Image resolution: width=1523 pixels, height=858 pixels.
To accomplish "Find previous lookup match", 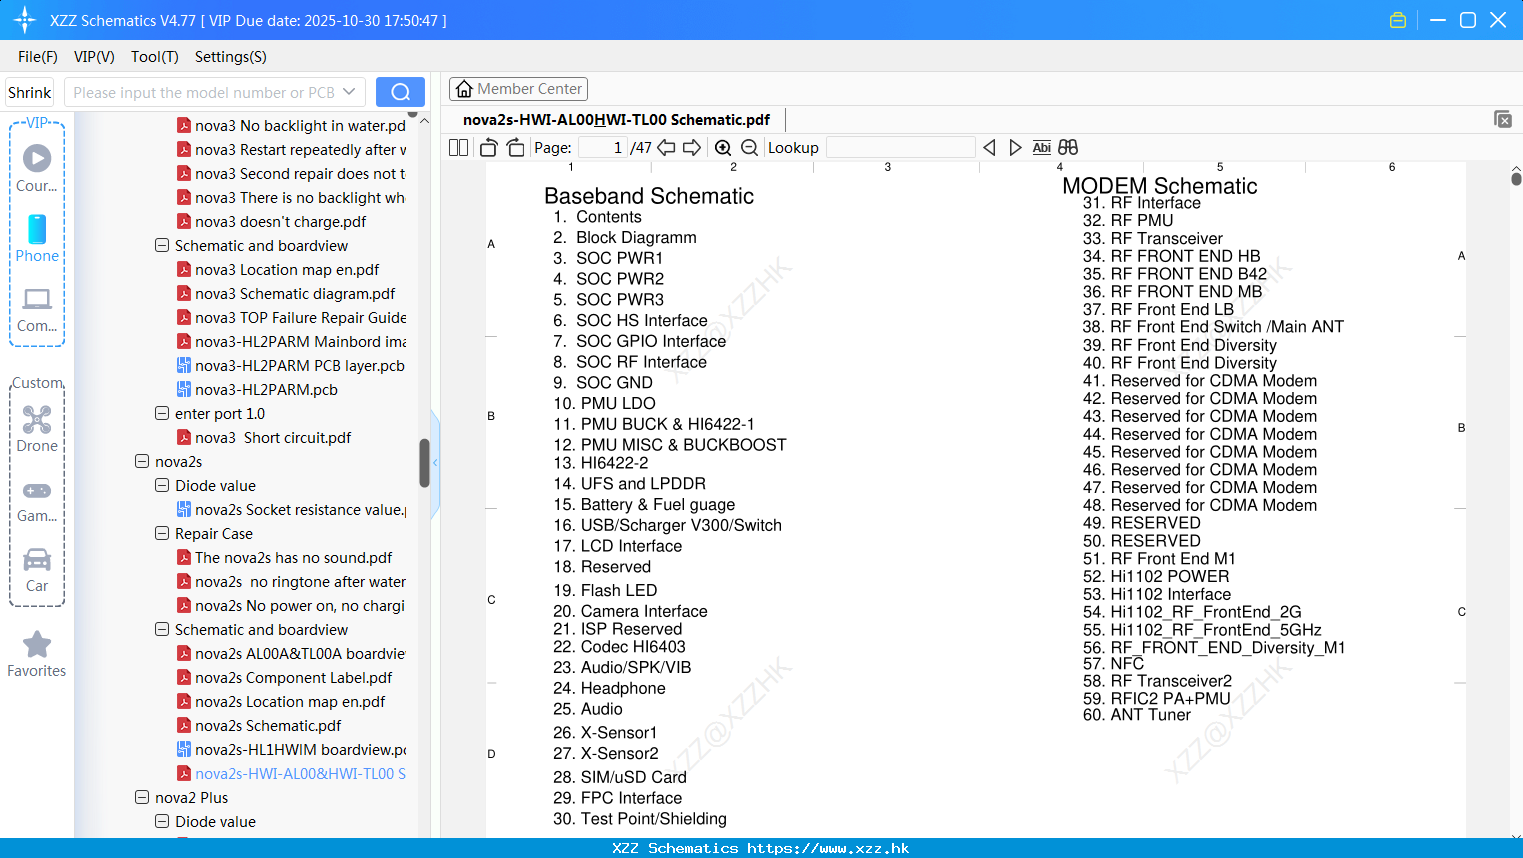I will 989,148.
